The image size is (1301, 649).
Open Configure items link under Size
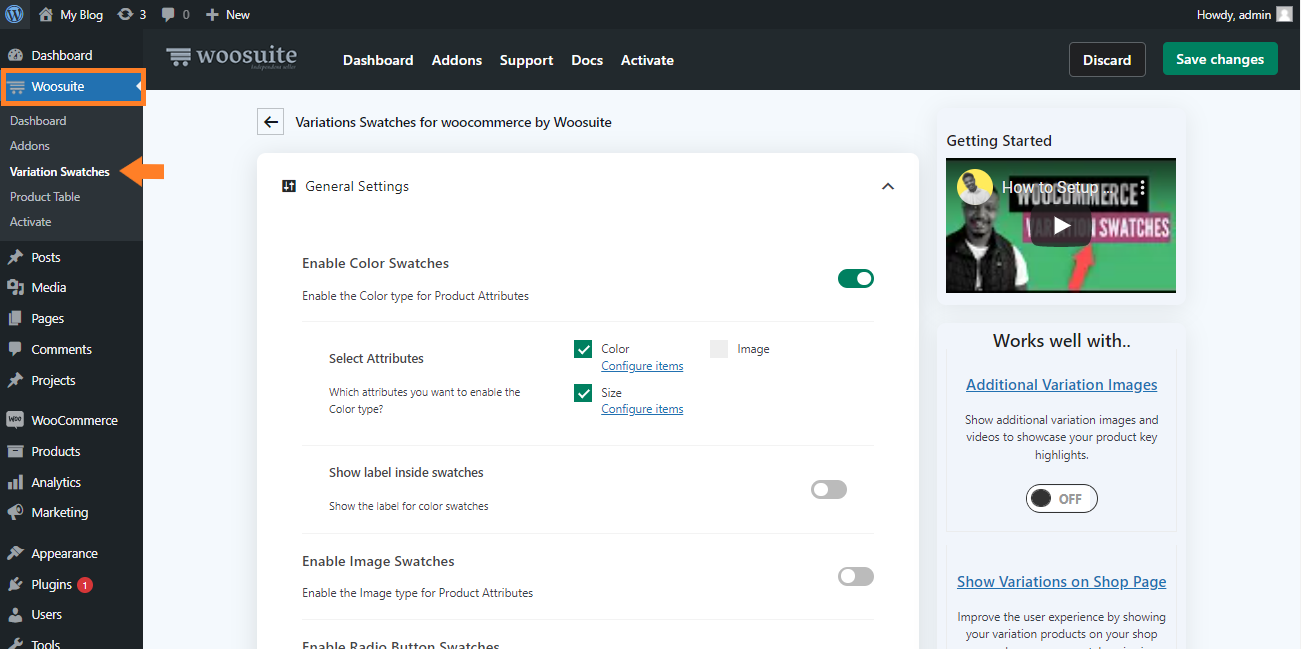click(x=642, y=409)
